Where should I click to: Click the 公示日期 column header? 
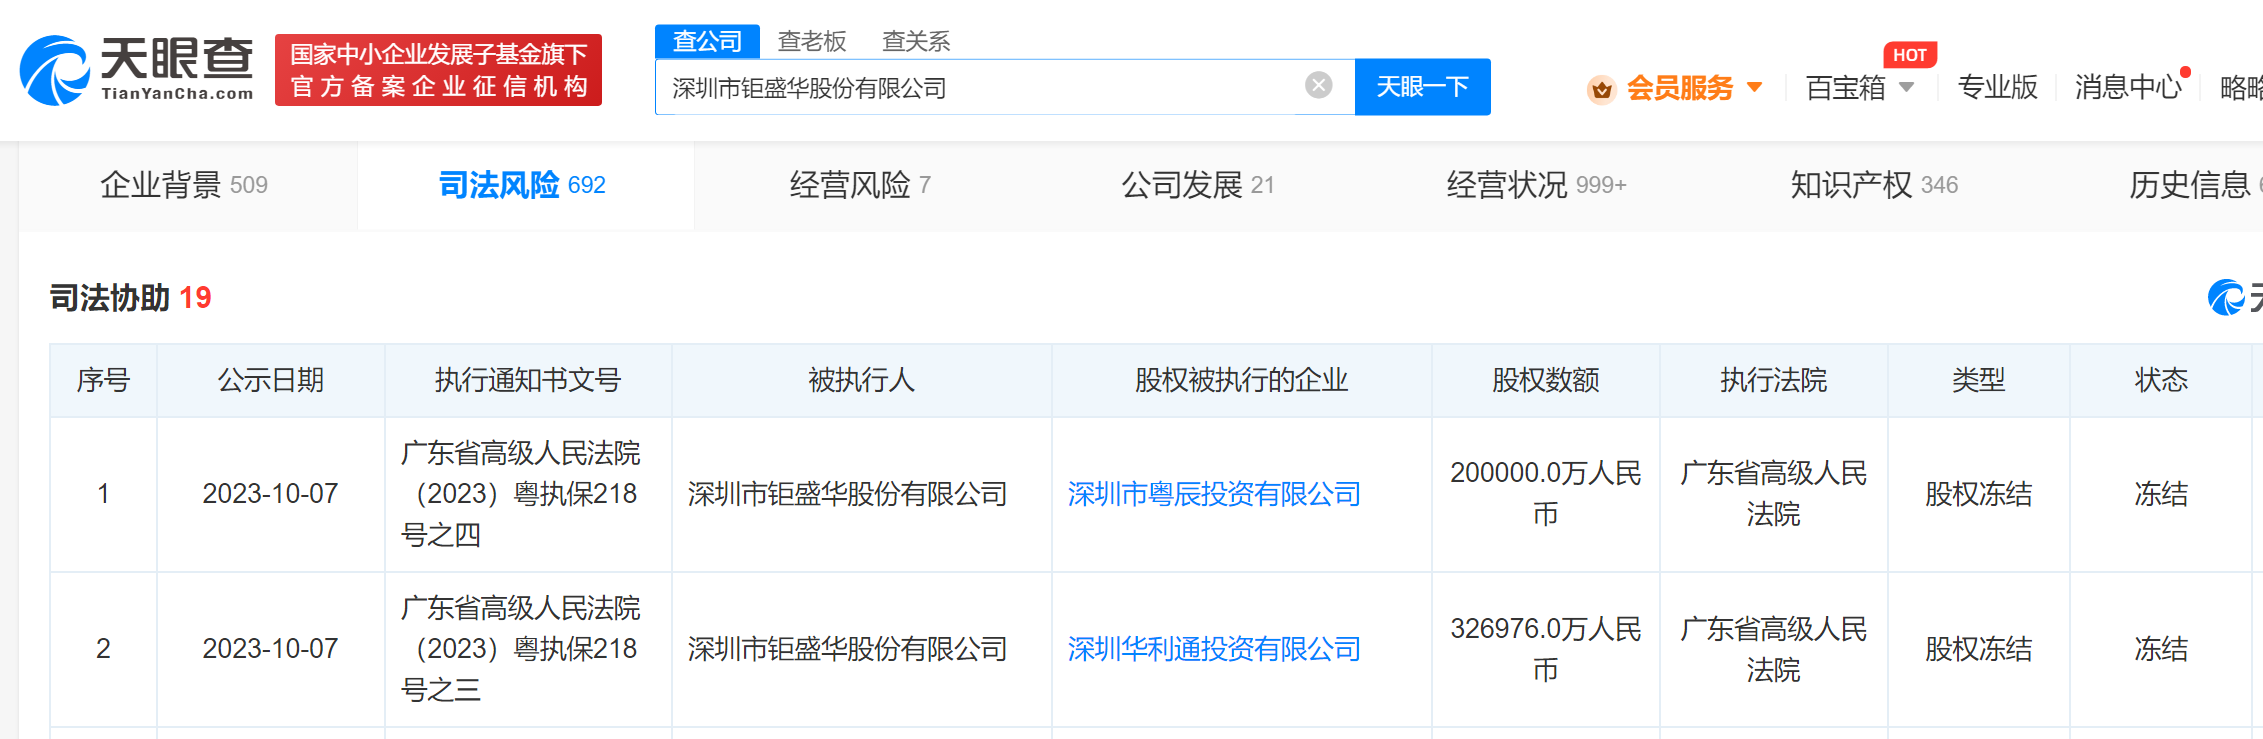click(271, 380)
